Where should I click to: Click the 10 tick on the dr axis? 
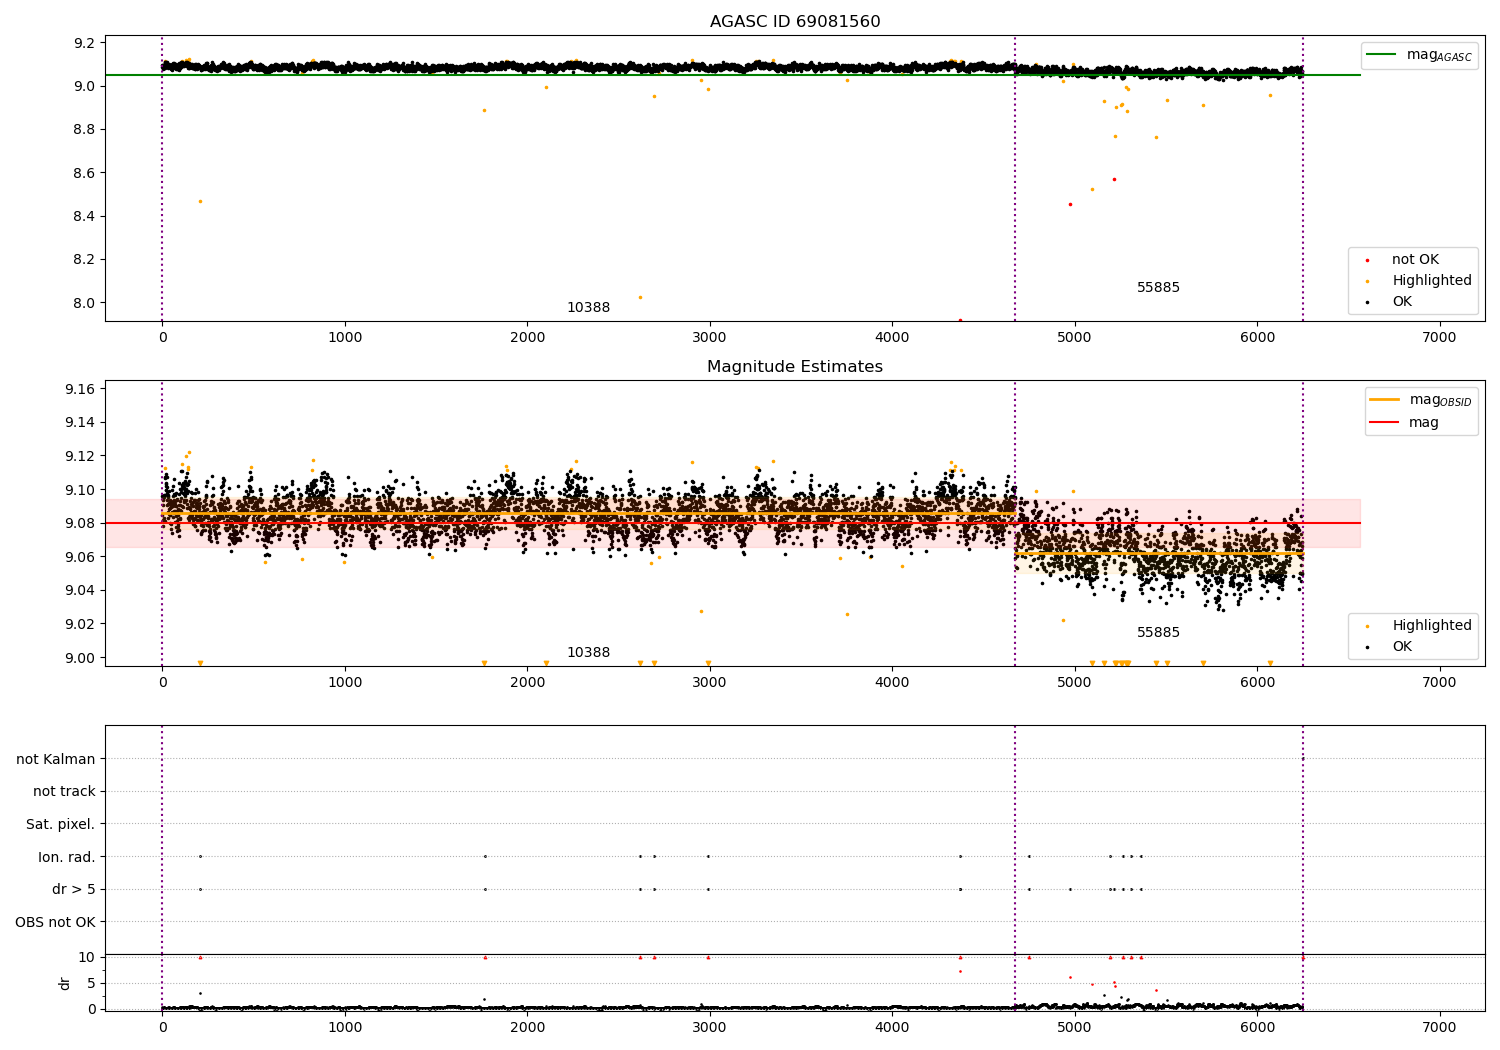click(87, 957)
